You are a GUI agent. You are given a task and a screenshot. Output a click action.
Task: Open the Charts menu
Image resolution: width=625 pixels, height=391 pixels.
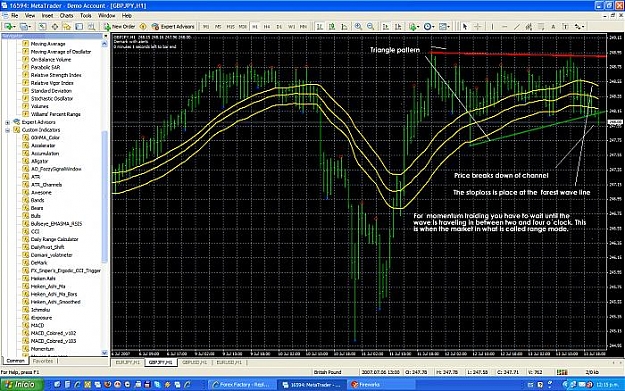(x=67, y=16)
